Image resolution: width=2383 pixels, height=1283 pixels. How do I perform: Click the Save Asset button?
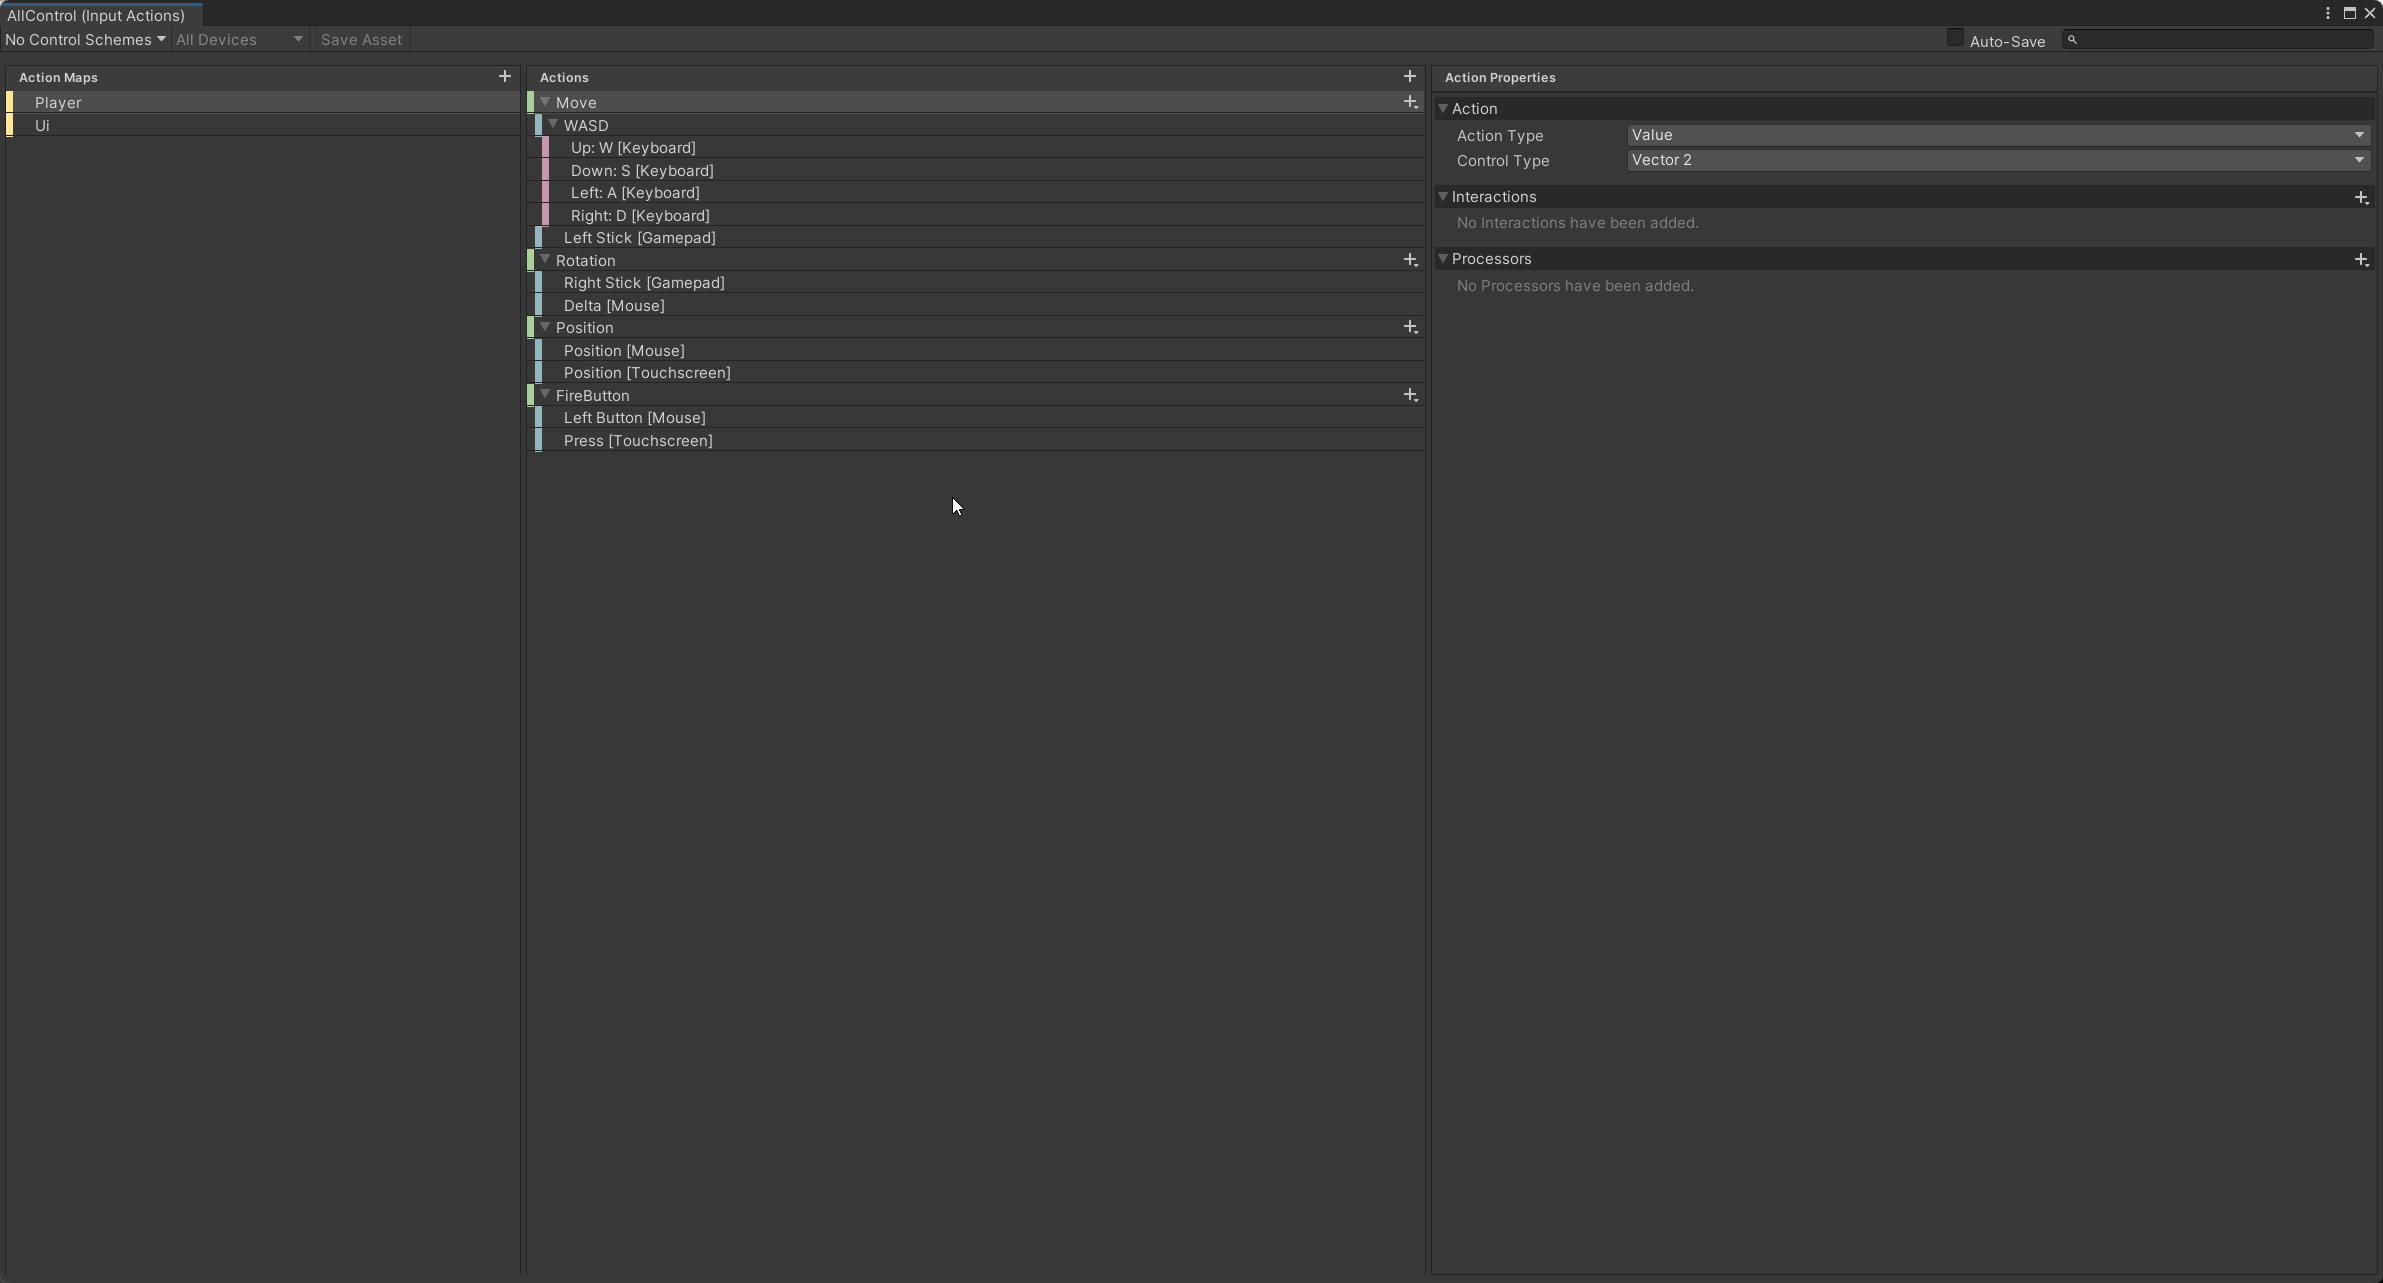pos(361,39)
